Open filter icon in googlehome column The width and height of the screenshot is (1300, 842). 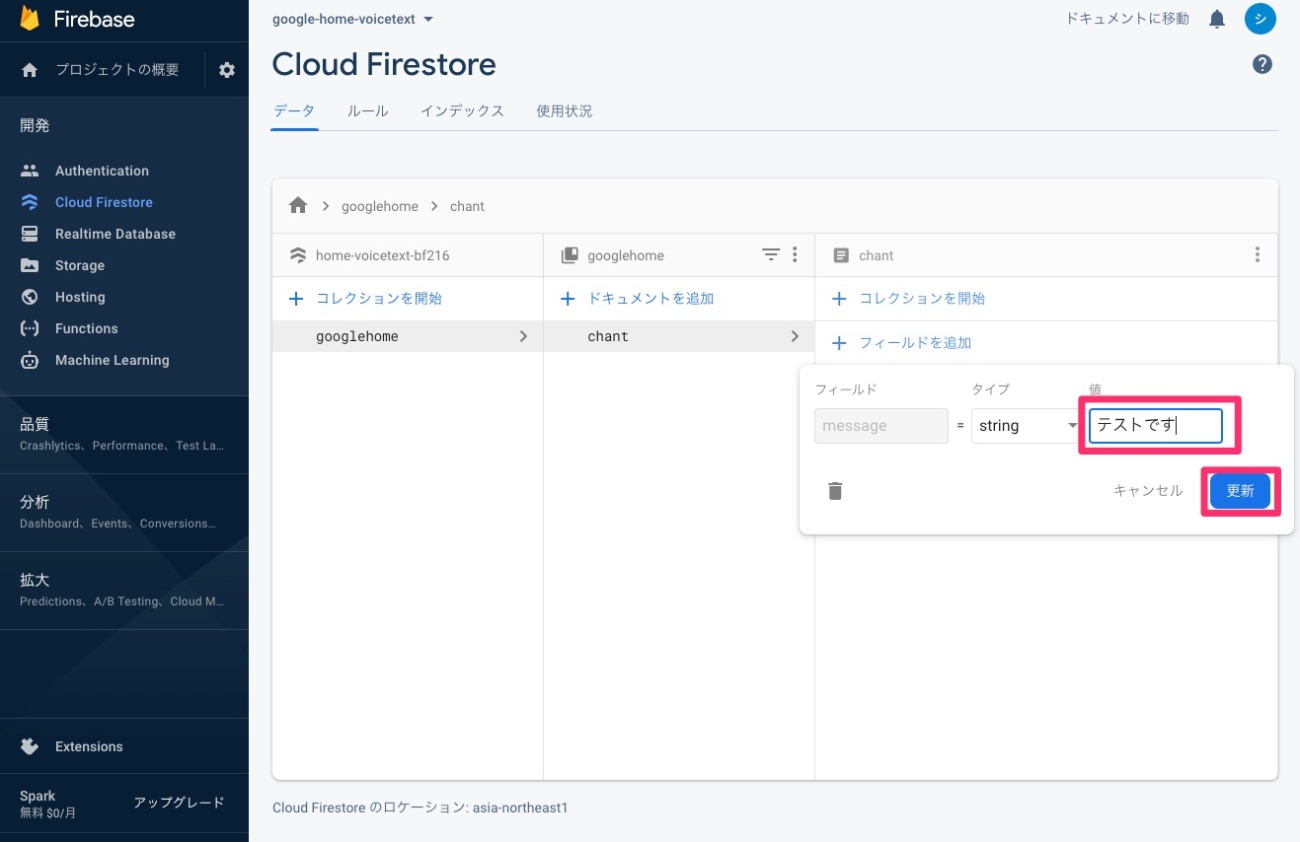coord(771,255)
